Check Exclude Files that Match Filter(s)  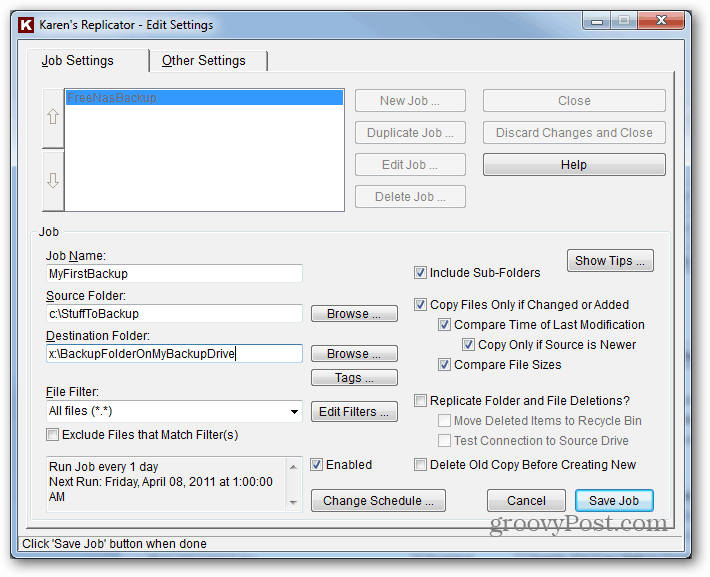53,435
